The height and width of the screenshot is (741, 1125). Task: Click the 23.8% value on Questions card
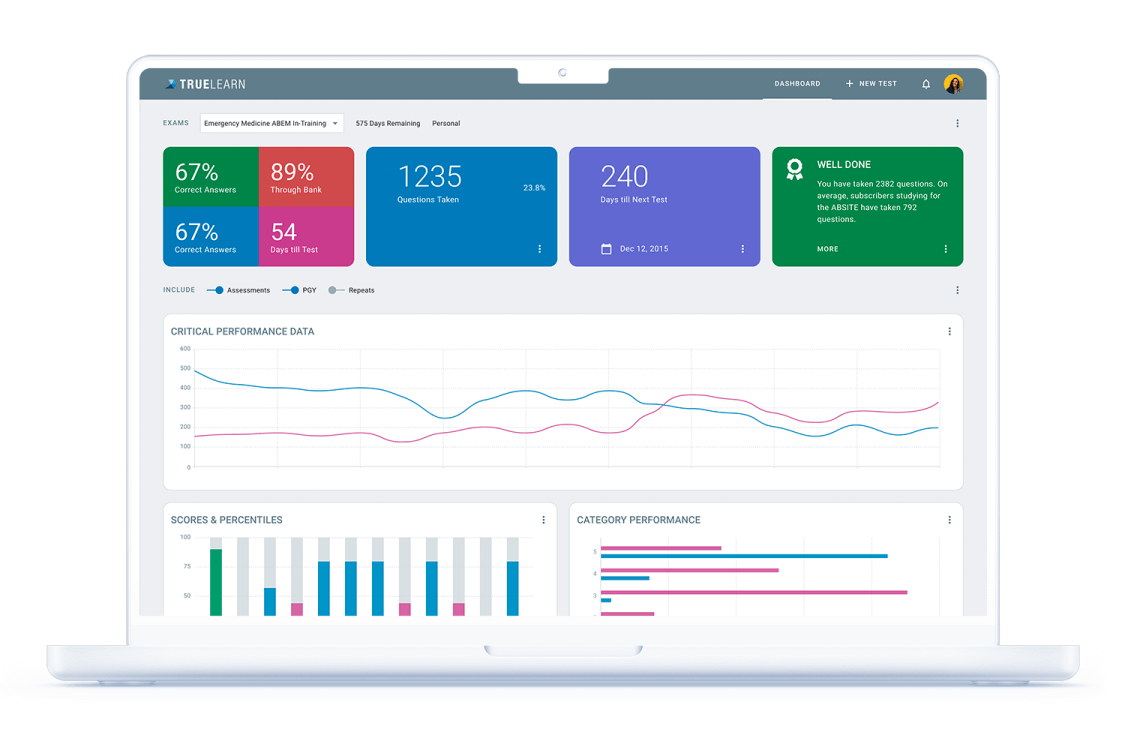coord(534,188)
